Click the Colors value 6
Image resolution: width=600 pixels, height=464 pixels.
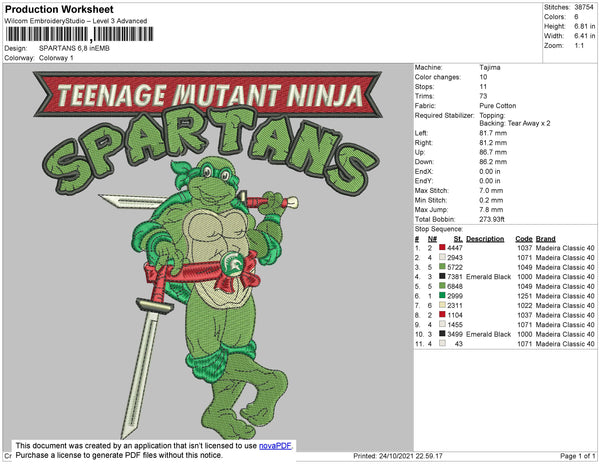click(576, 17)
